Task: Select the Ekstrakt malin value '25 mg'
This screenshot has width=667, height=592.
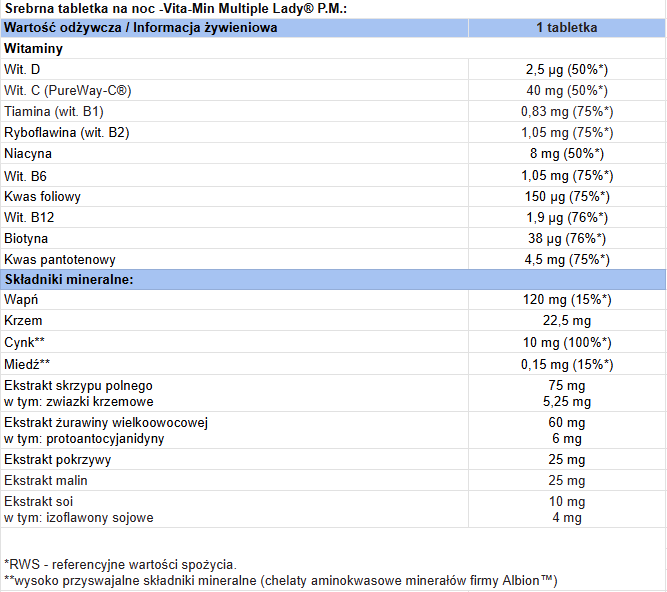Action: [567, 481]
